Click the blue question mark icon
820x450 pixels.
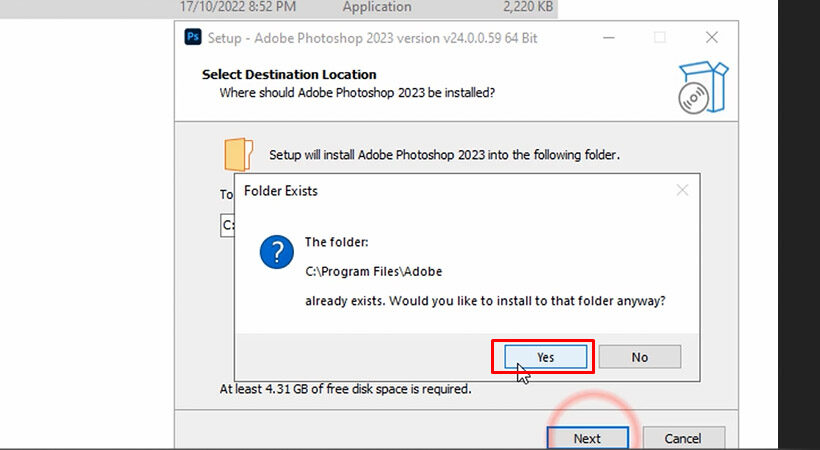pos(276,252)
